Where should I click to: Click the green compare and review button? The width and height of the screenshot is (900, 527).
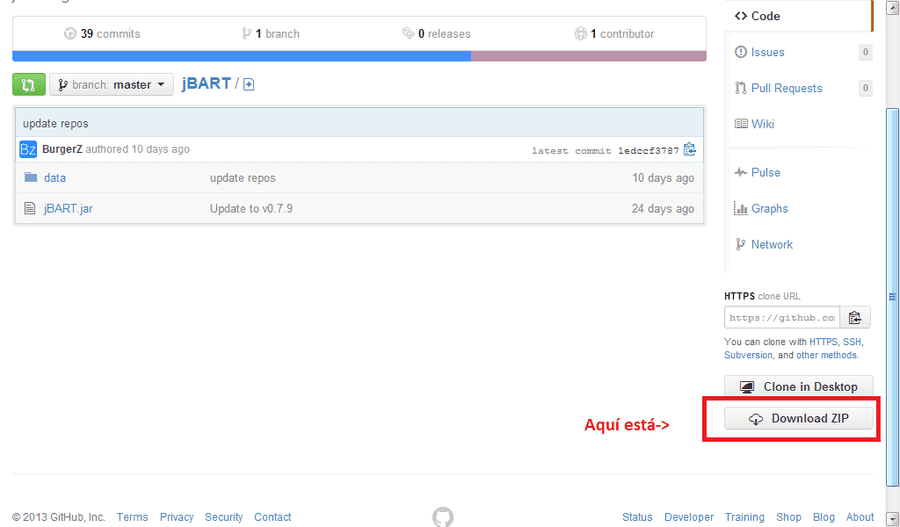point(29,84)
